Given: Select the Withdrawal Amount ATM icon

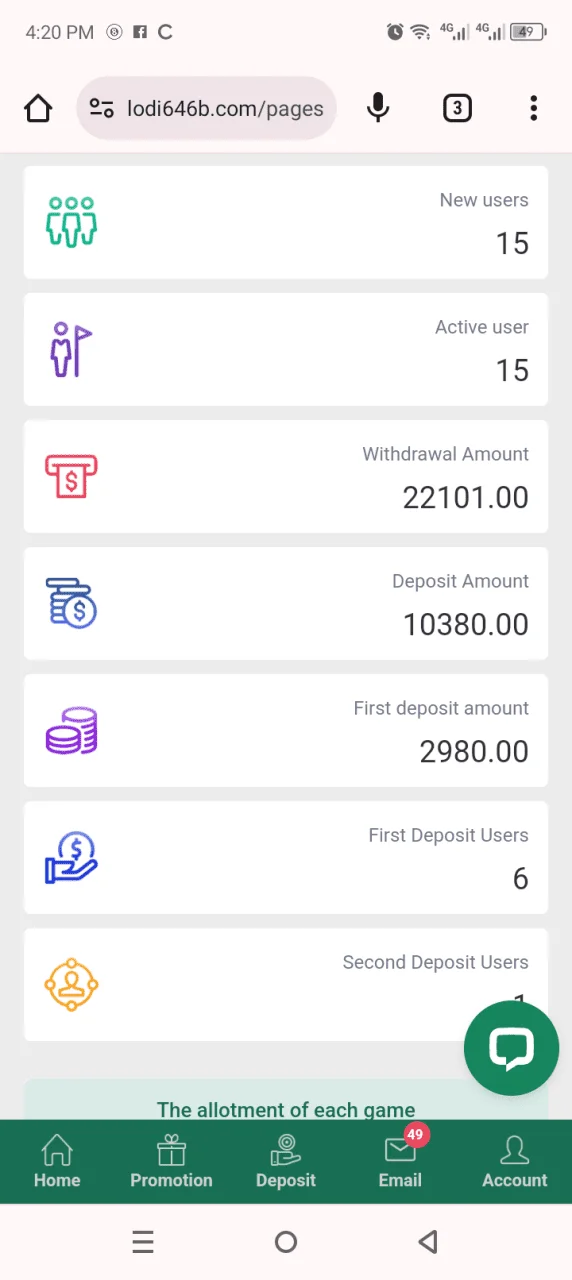Looking at the screenshot, I should [71, 476].
